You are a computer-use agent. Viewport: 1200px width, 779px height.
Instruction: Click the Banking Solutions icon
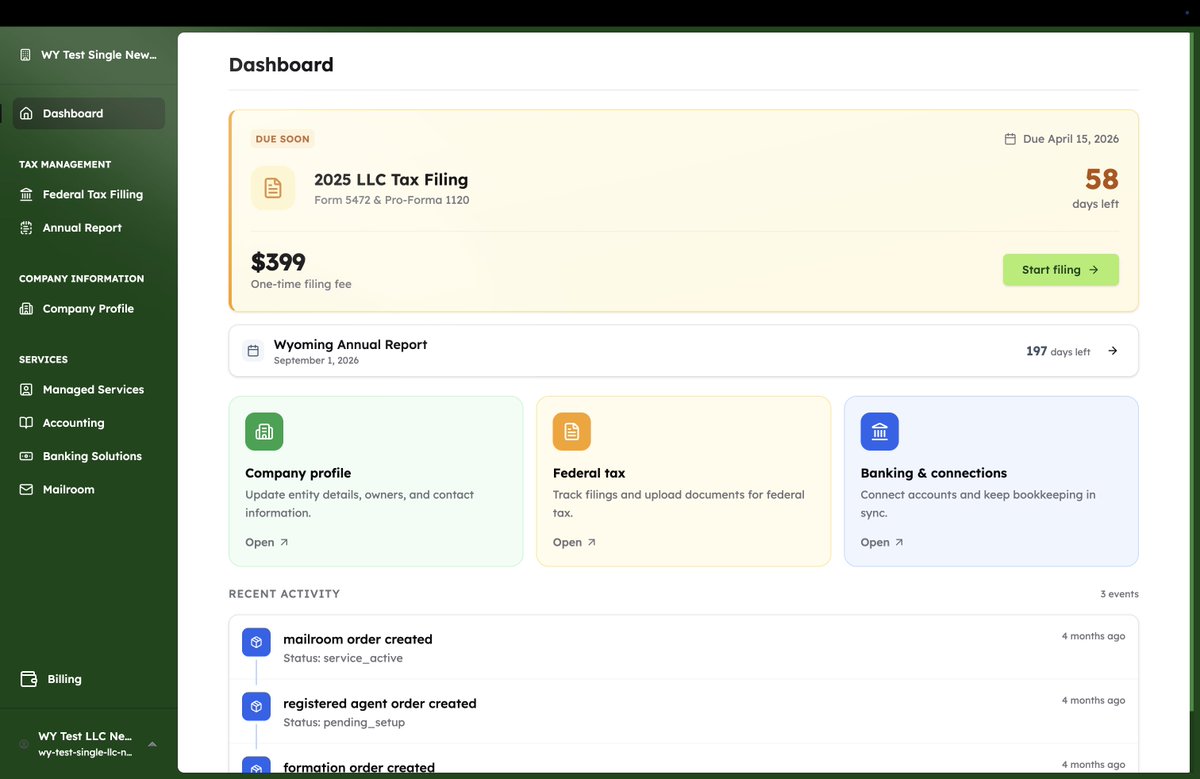(x=26, y=456)
